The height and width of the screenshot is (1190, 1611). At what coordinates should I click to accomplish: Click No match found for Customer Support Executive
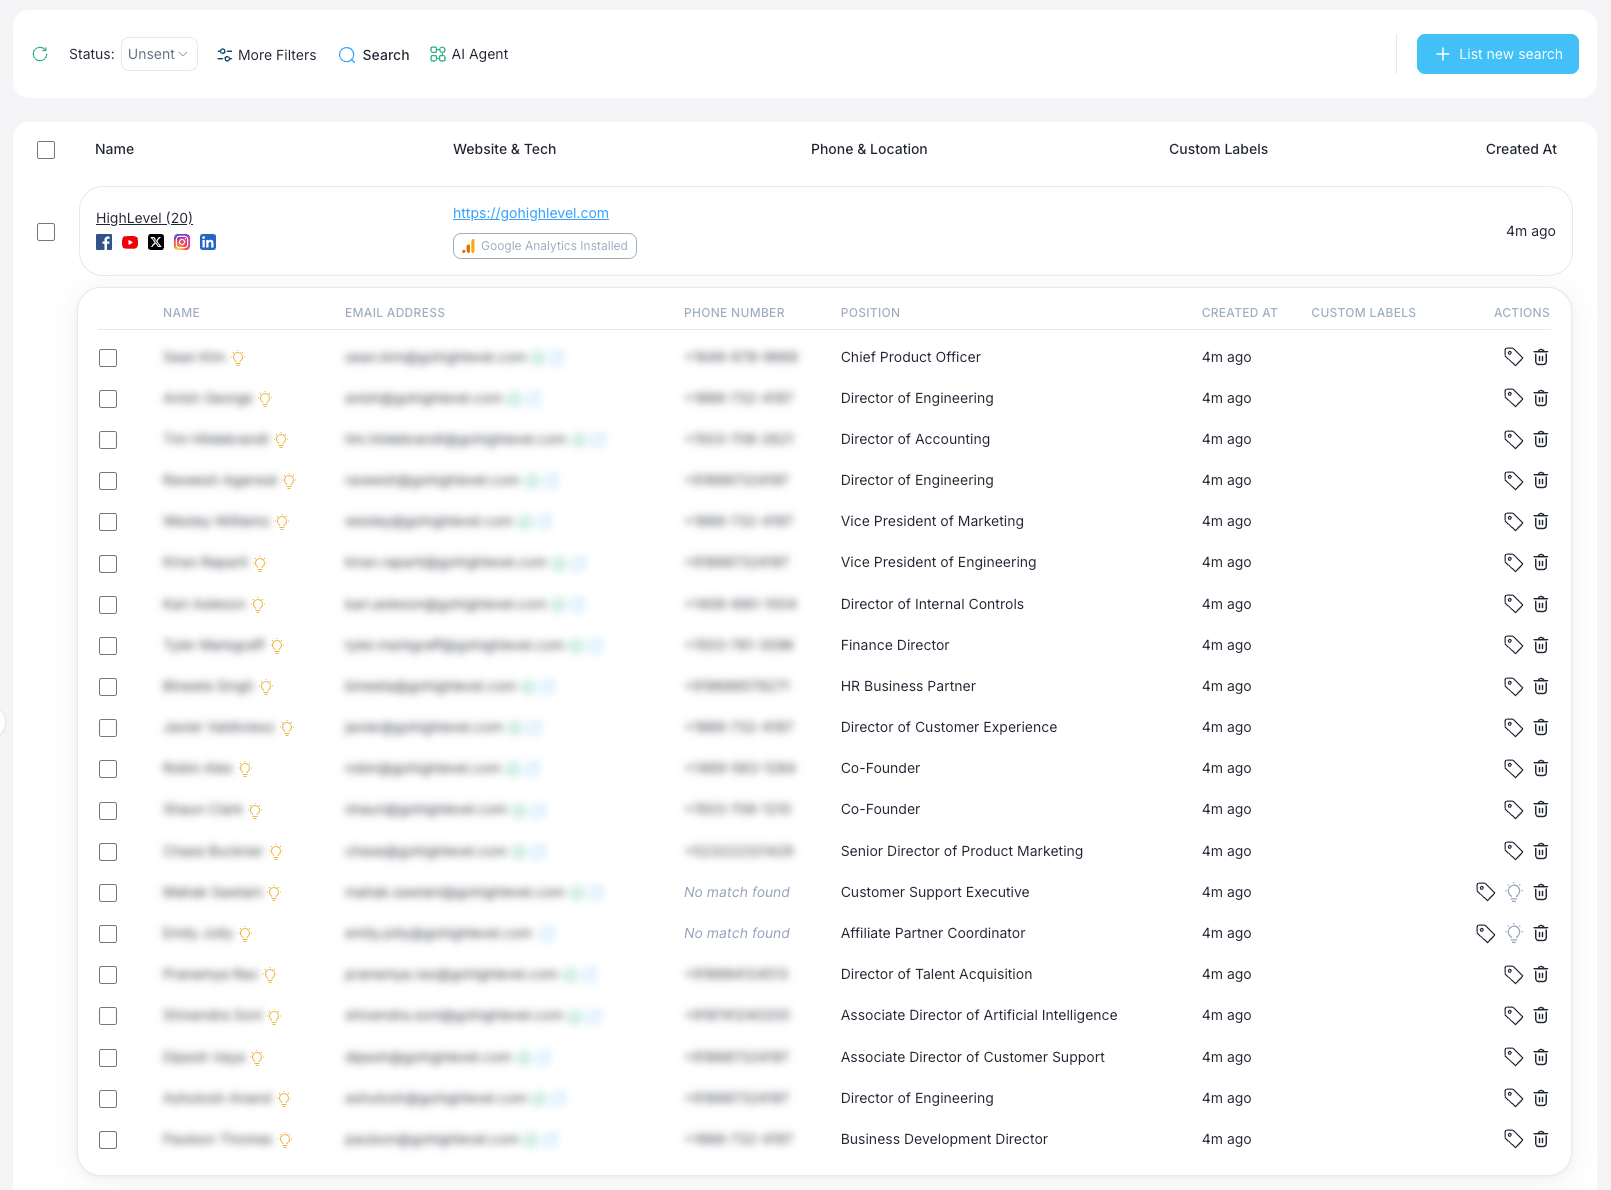coord(737,892)
